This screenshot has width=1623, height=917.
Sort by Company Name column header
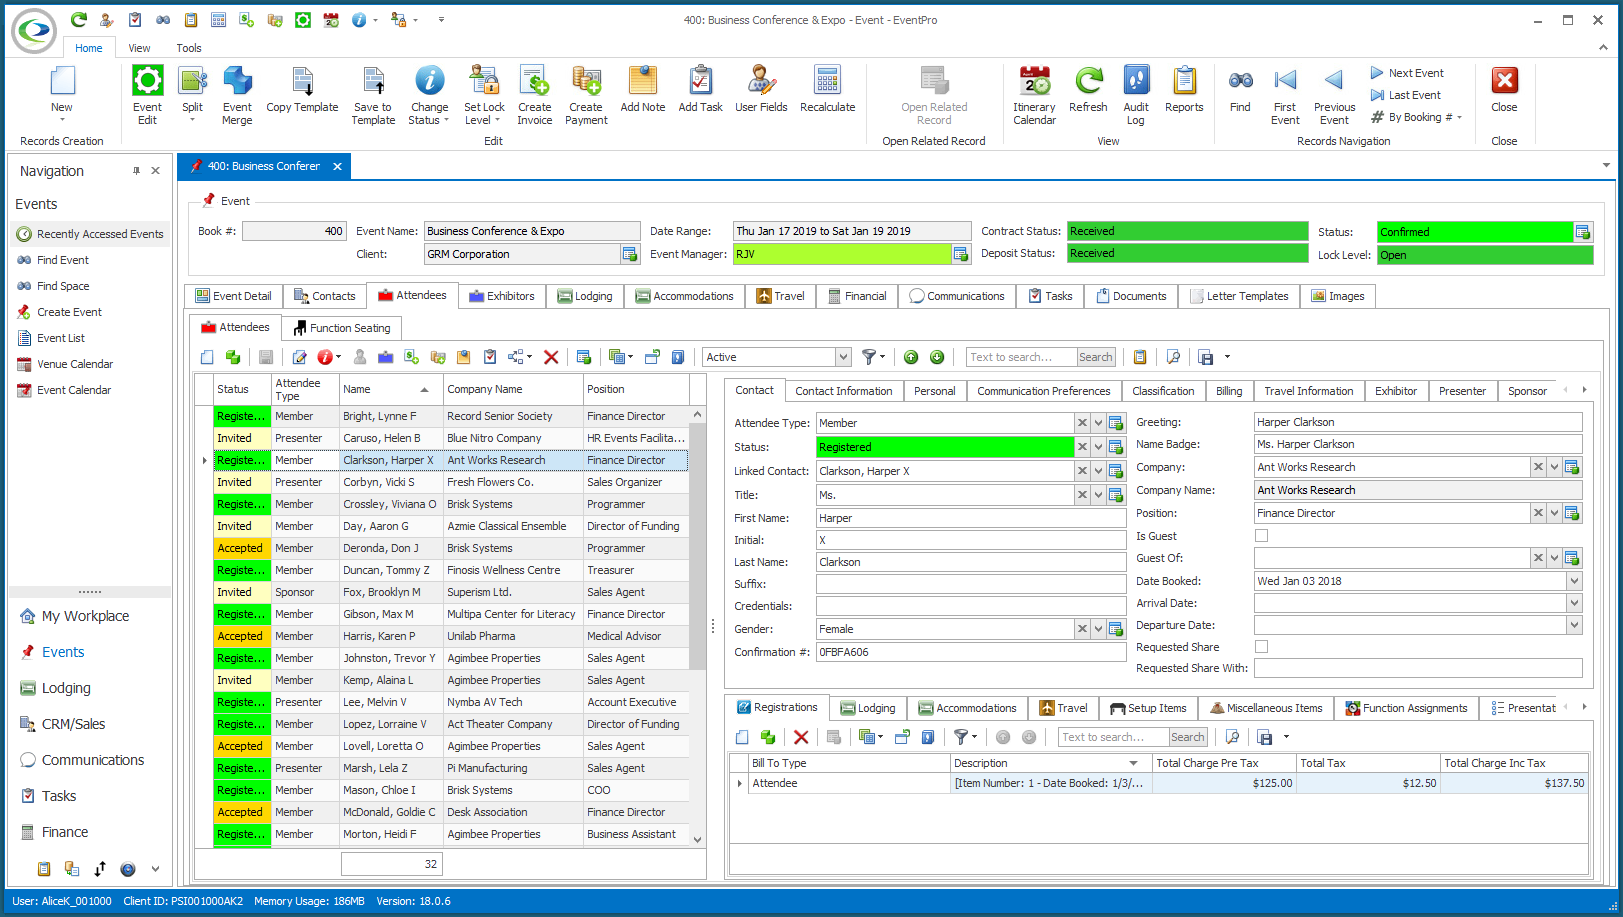pos(513,389)
